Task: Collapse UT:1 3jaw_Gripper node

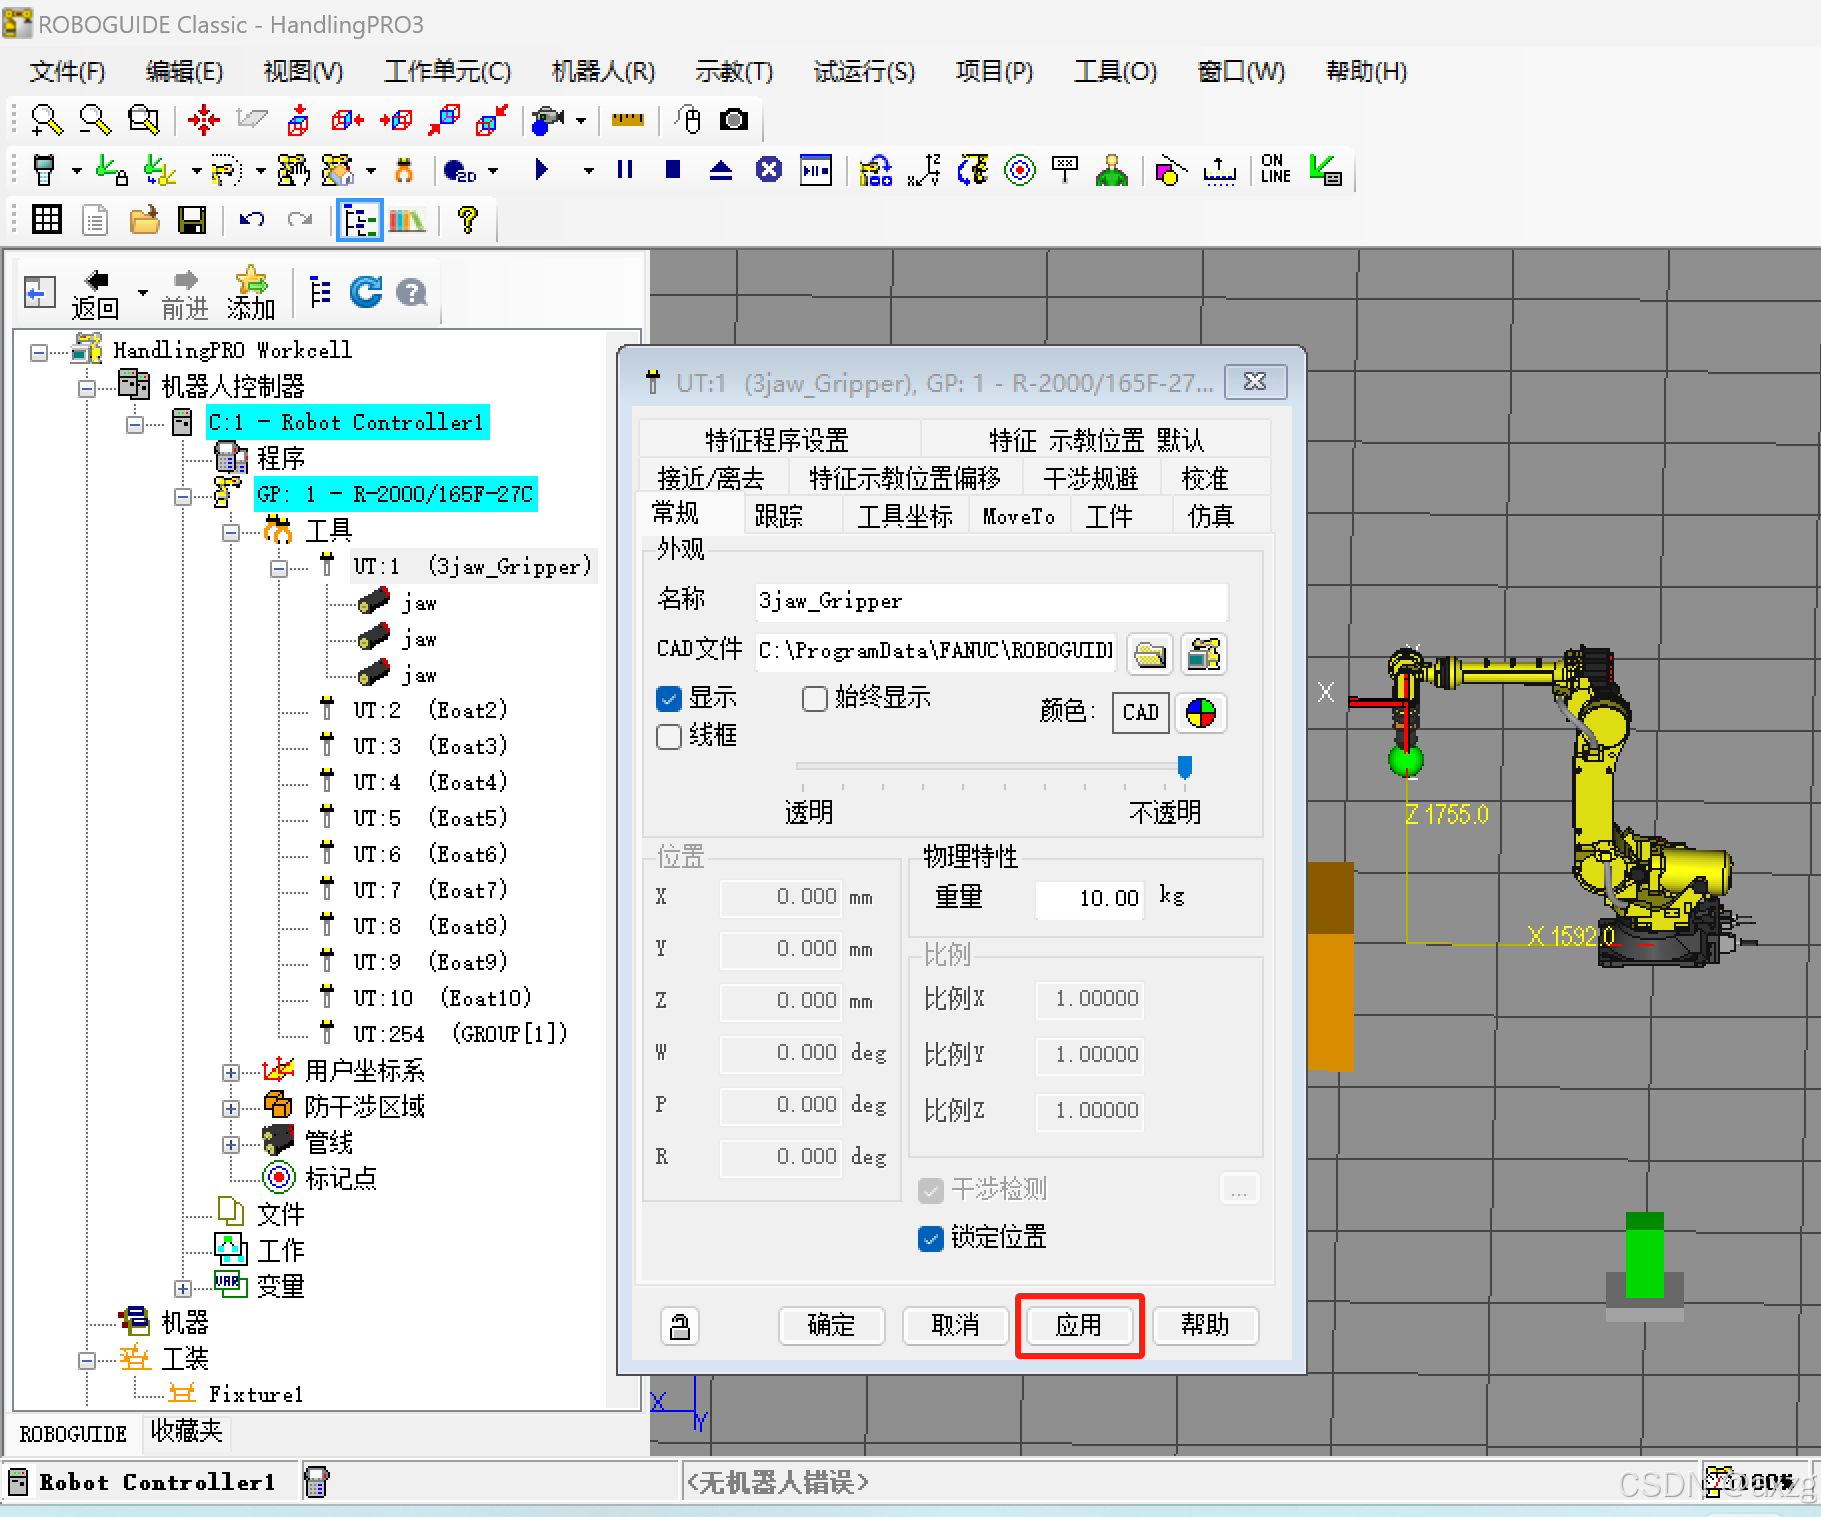Action: 279,568
